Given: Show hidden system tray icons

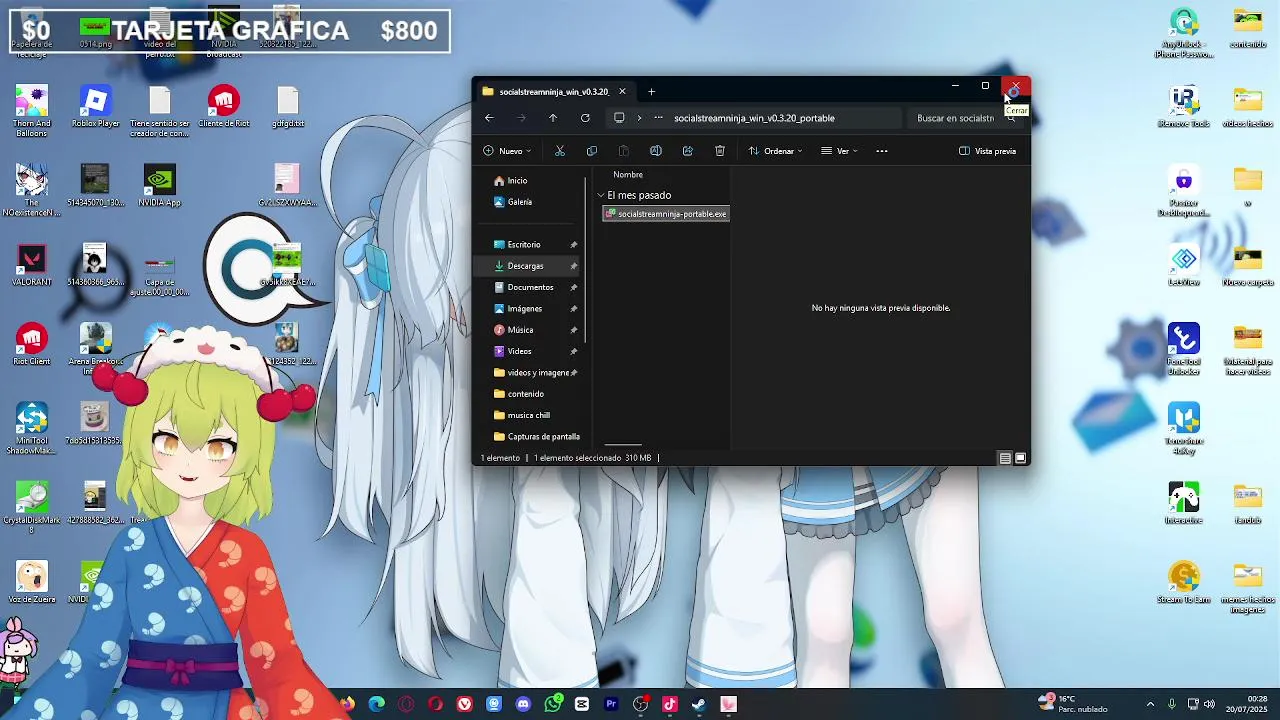Looking at the screenshot, I should (x=1150, y=704).
